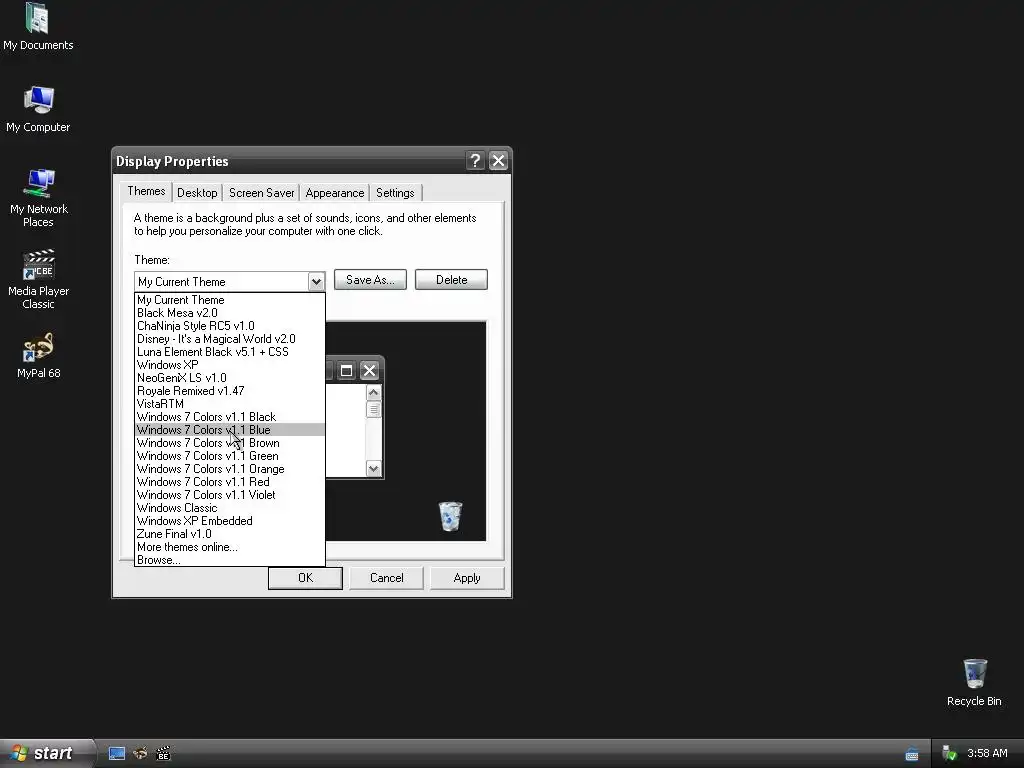Choose Royale Remixed v1.47 theme
This screenshot has width=1024, height=768.
[x=230, y=391]
